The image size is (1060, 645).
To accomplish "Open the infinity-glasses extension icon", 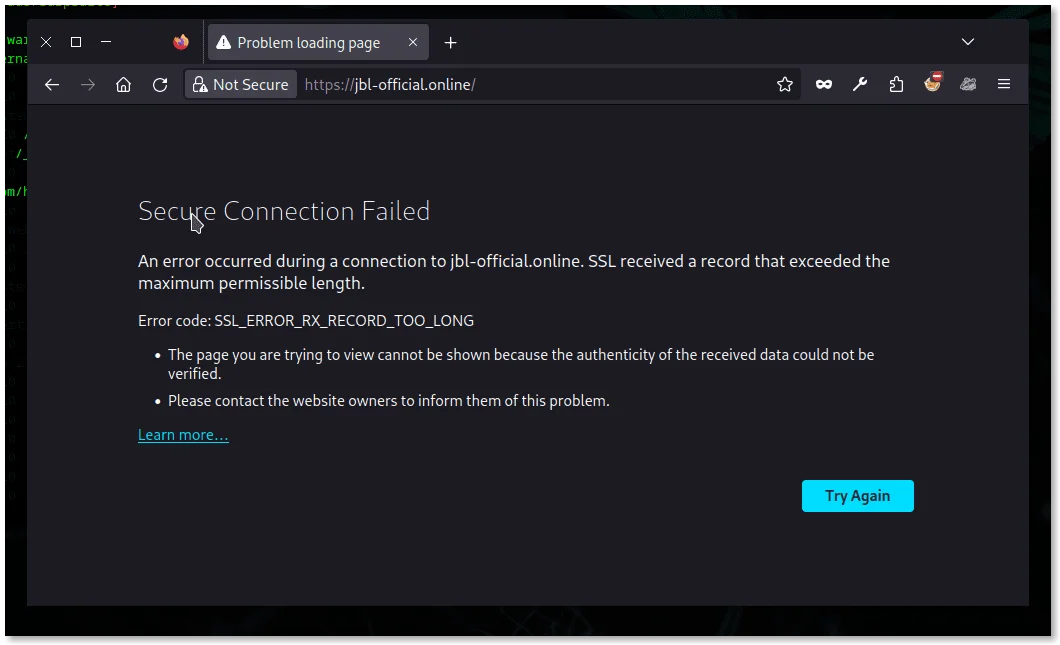I will click(x=823, y=85).
